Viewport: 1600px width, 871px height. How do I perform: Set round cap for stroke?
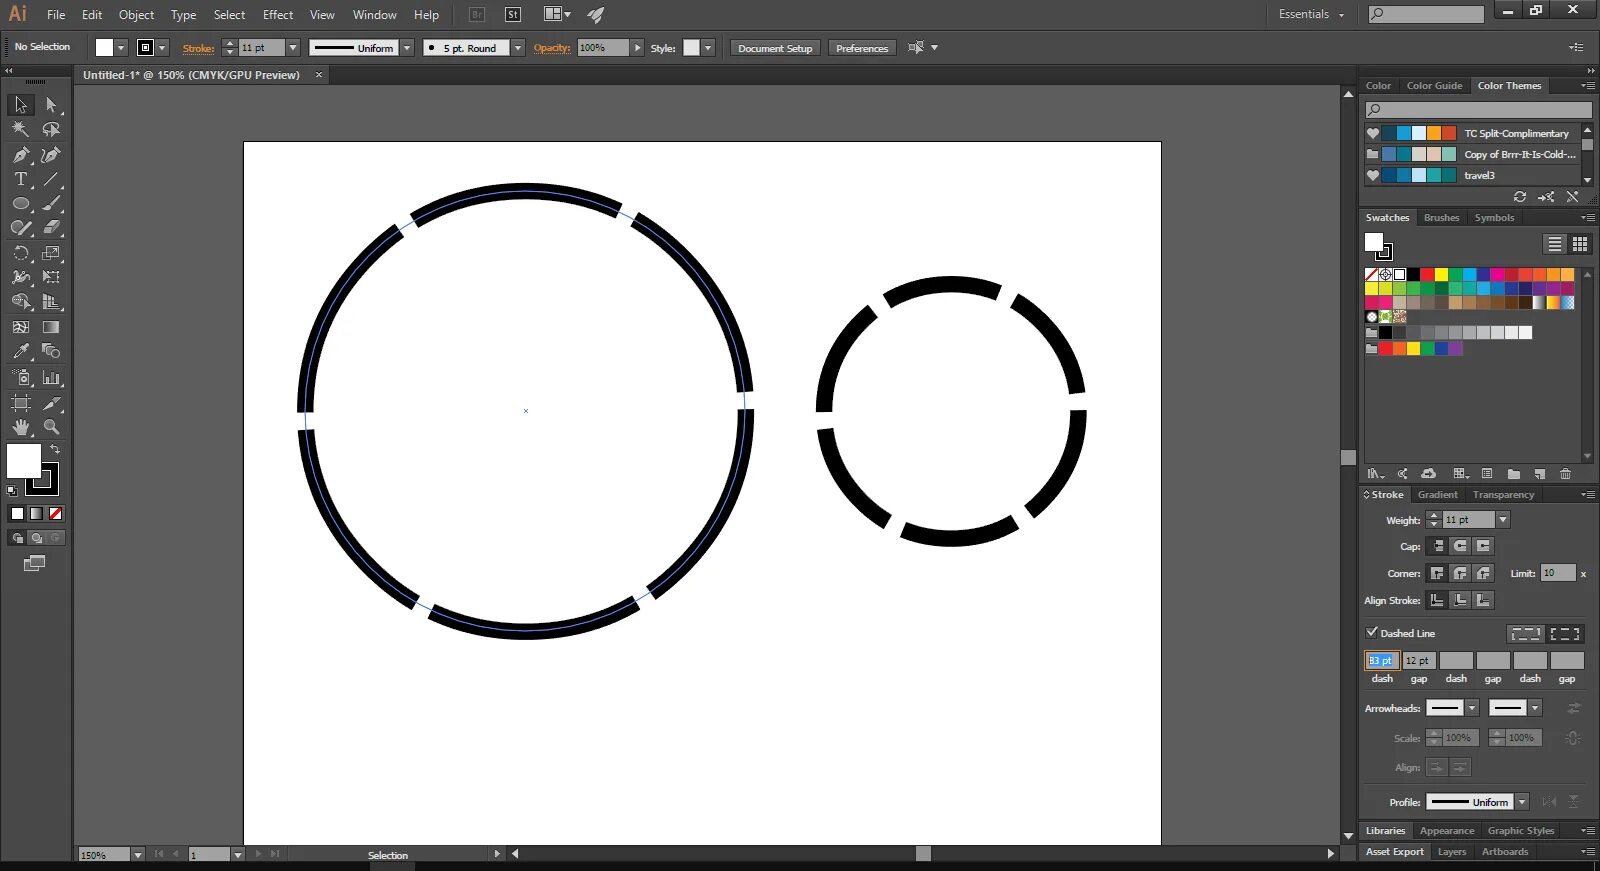pyautogui.click(x=1460, y=546)
